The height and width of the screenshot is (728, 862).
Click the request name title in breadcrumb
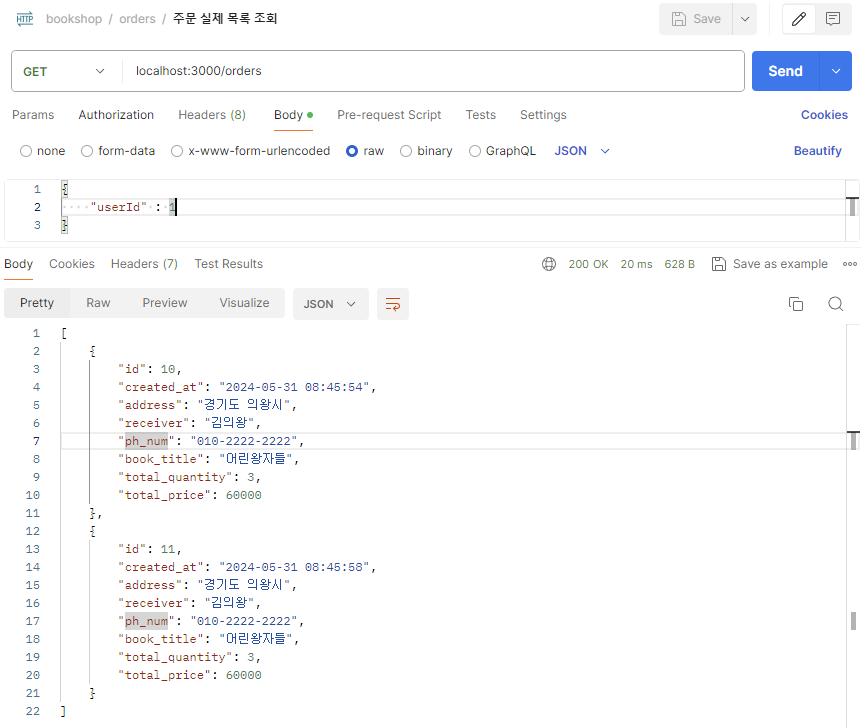pyautogui.click(x=225, y=19)
